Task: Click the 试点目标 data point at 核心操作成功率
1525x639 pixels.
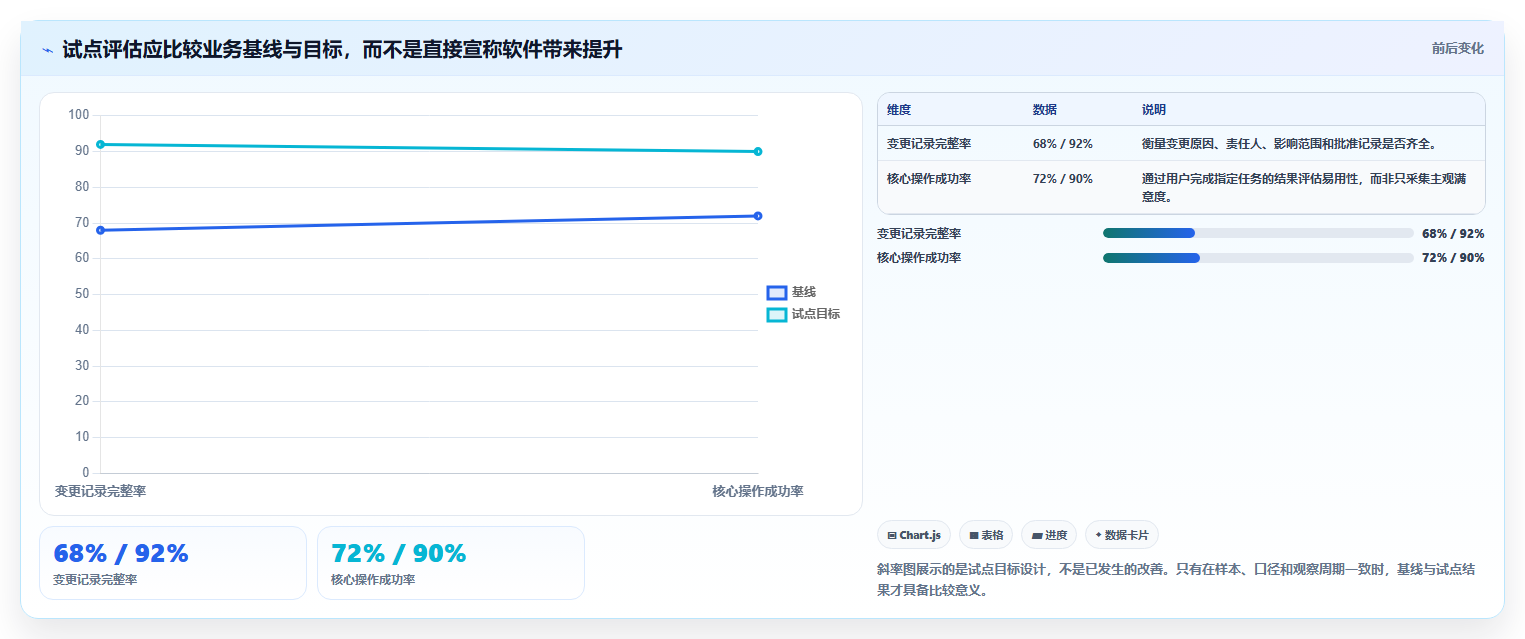Action: click(x=758, y=152)
